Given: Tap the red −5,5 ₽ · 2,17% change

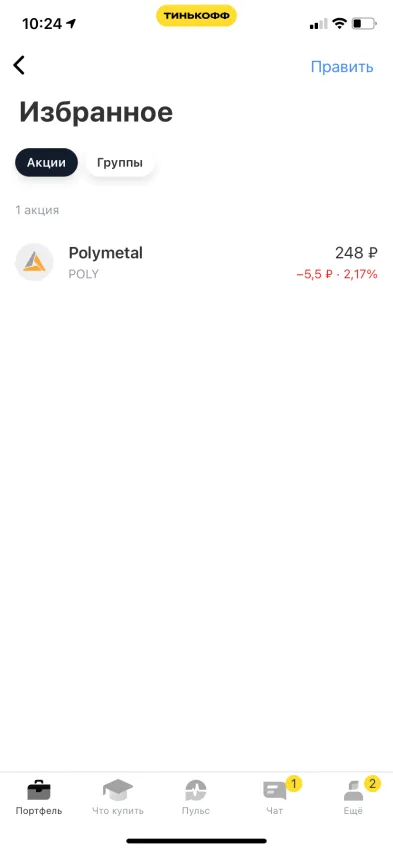Looking at the screenshot, I should tap(337, 274).
